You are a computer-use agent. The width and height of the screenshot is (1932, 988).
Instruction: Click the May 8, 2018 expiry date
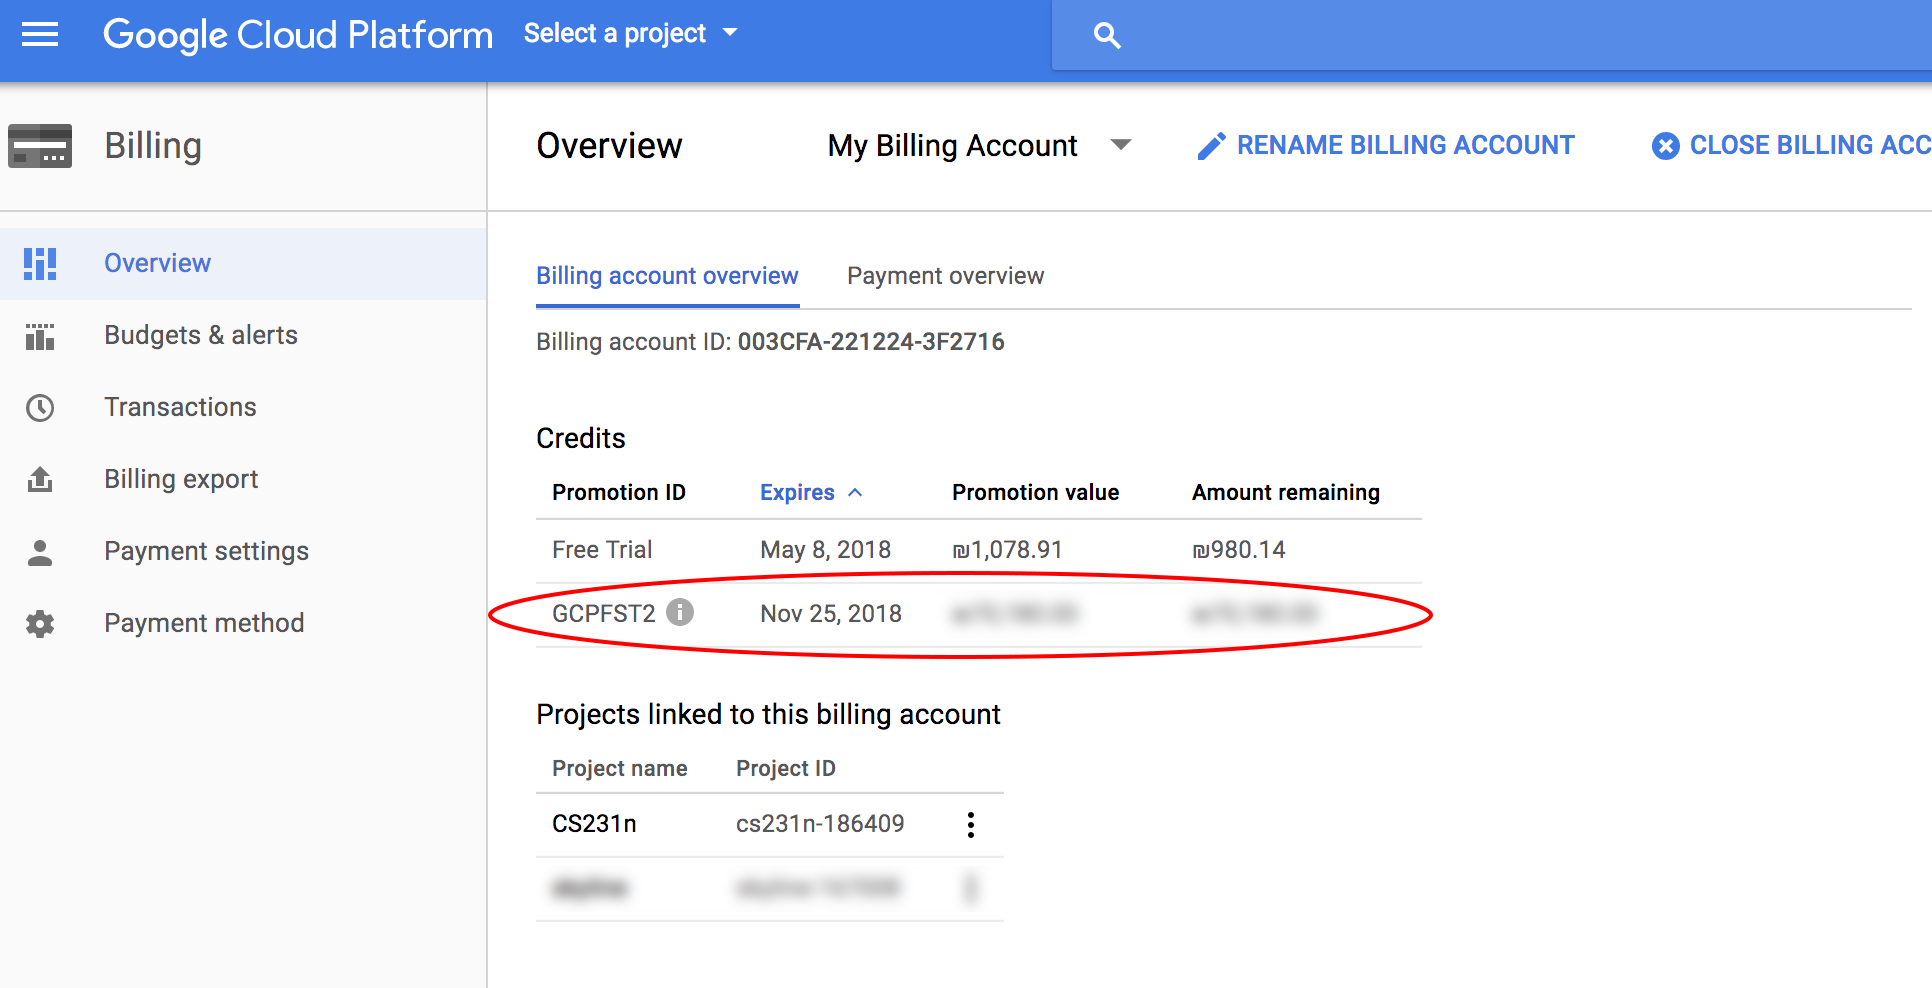coord(825,550)
